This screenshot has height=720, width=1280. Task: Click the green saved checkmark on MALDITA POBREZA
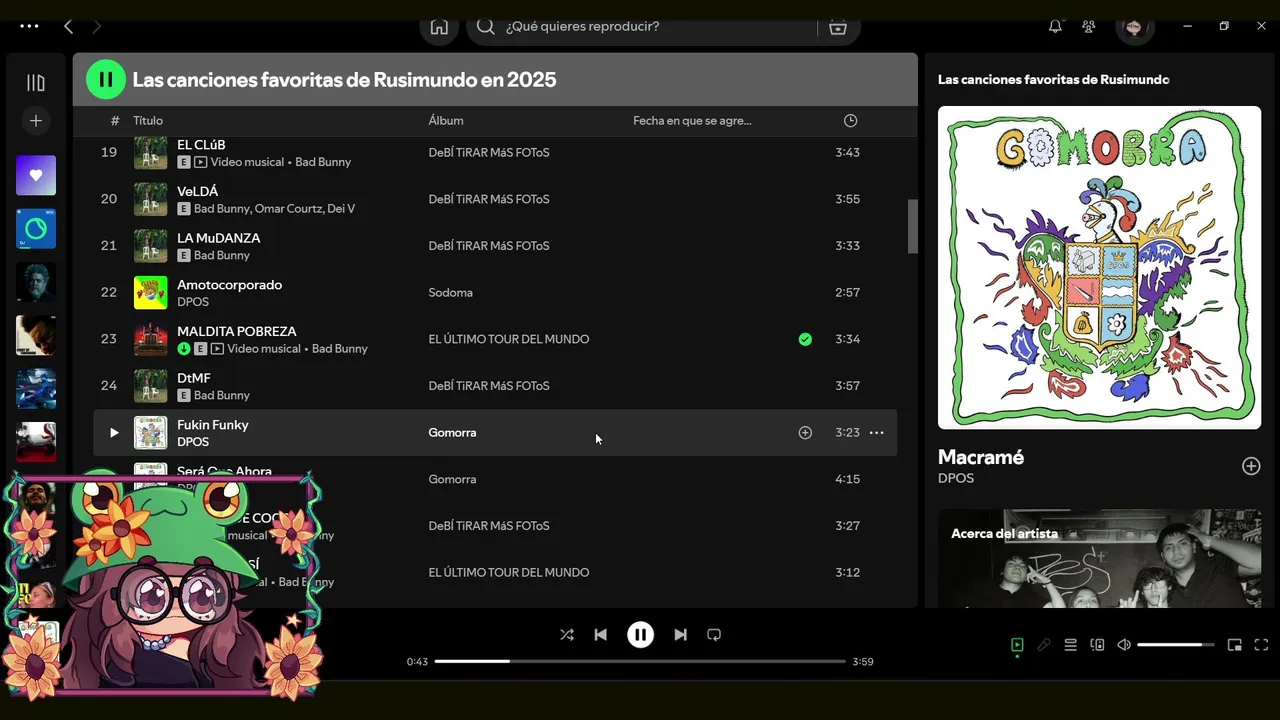805,339
